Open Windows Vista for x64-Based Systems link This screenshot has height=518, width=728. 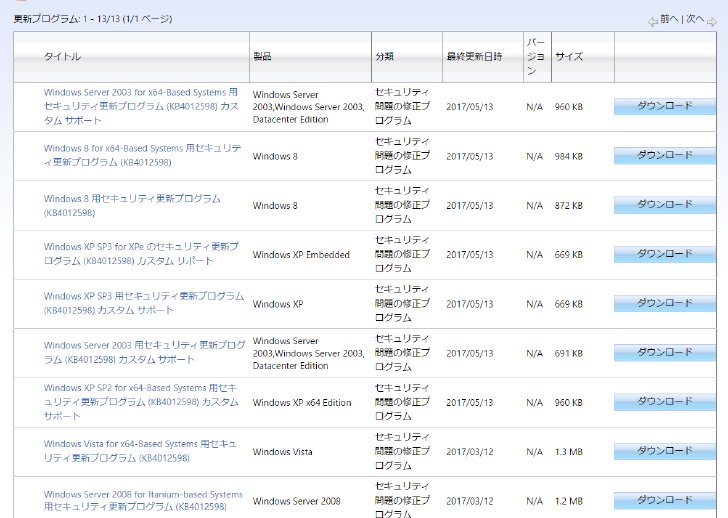pos(140,451)
